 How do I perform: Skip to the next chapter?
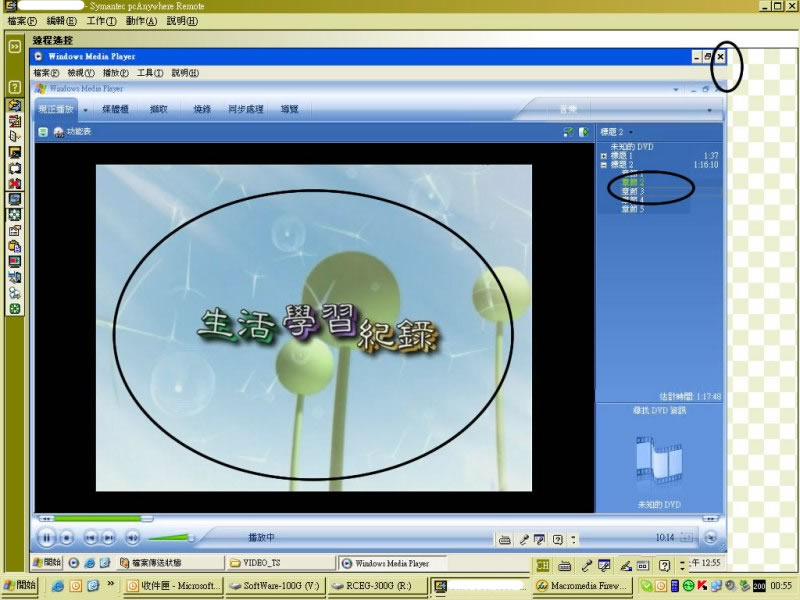(108, 538)
